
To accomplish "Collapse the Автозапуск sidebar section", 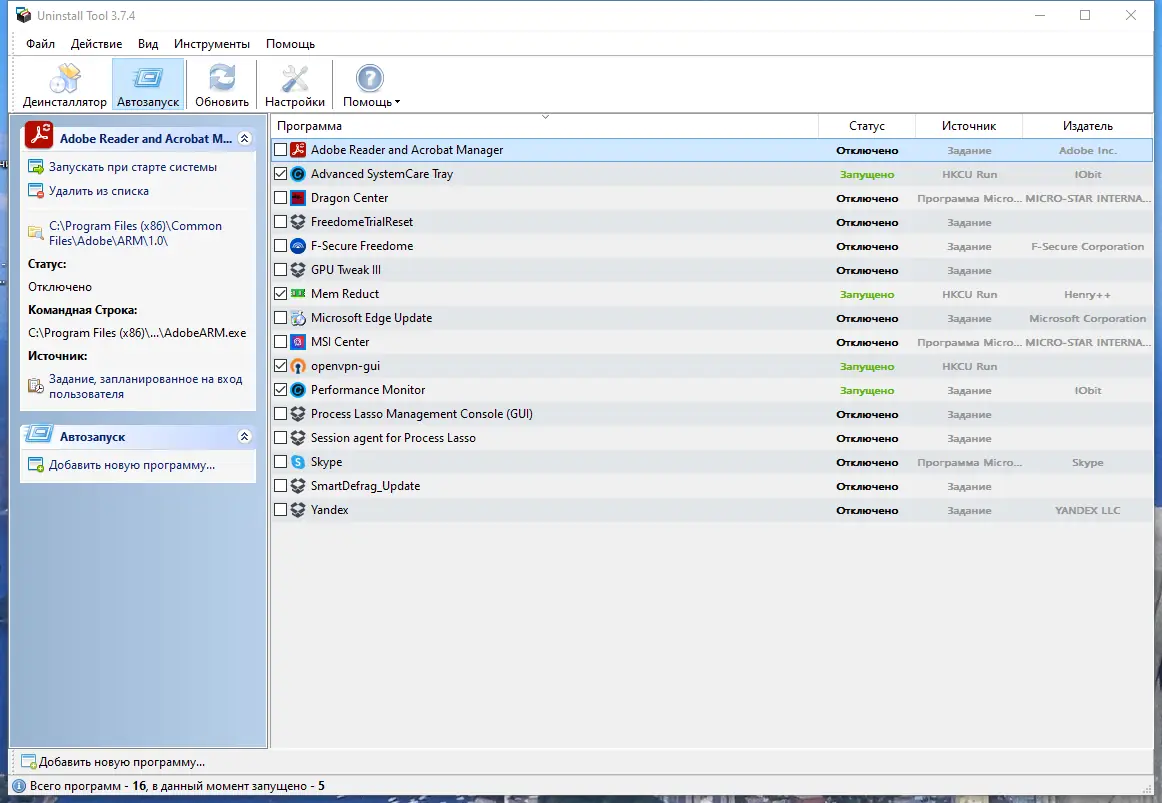I will 245,436.
